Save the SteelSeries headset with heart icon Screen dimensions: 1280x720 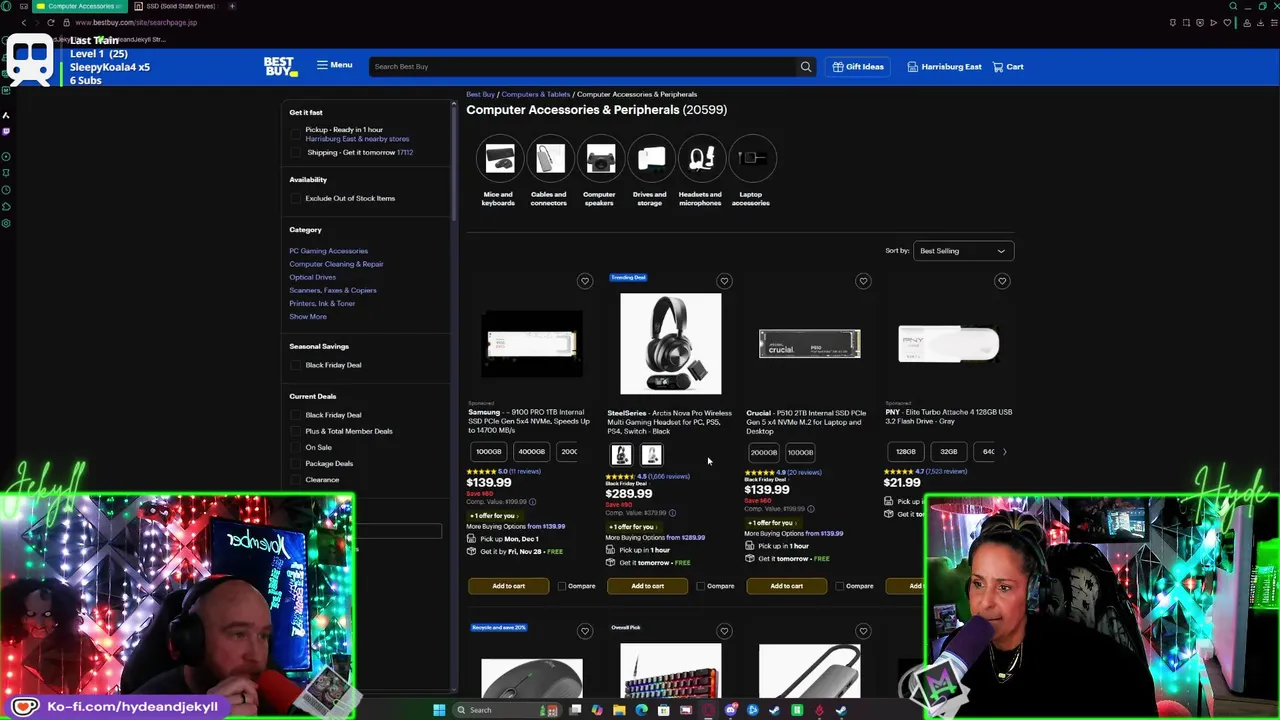pyautogui.click(x=724, y=281)
